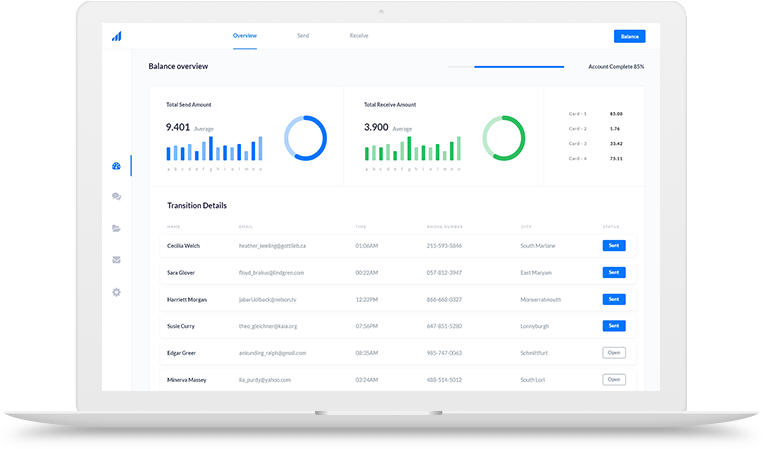Click the blue Total Send Amount bar chart
Viewport: 763px width, 449px height.
pos(215,148)
